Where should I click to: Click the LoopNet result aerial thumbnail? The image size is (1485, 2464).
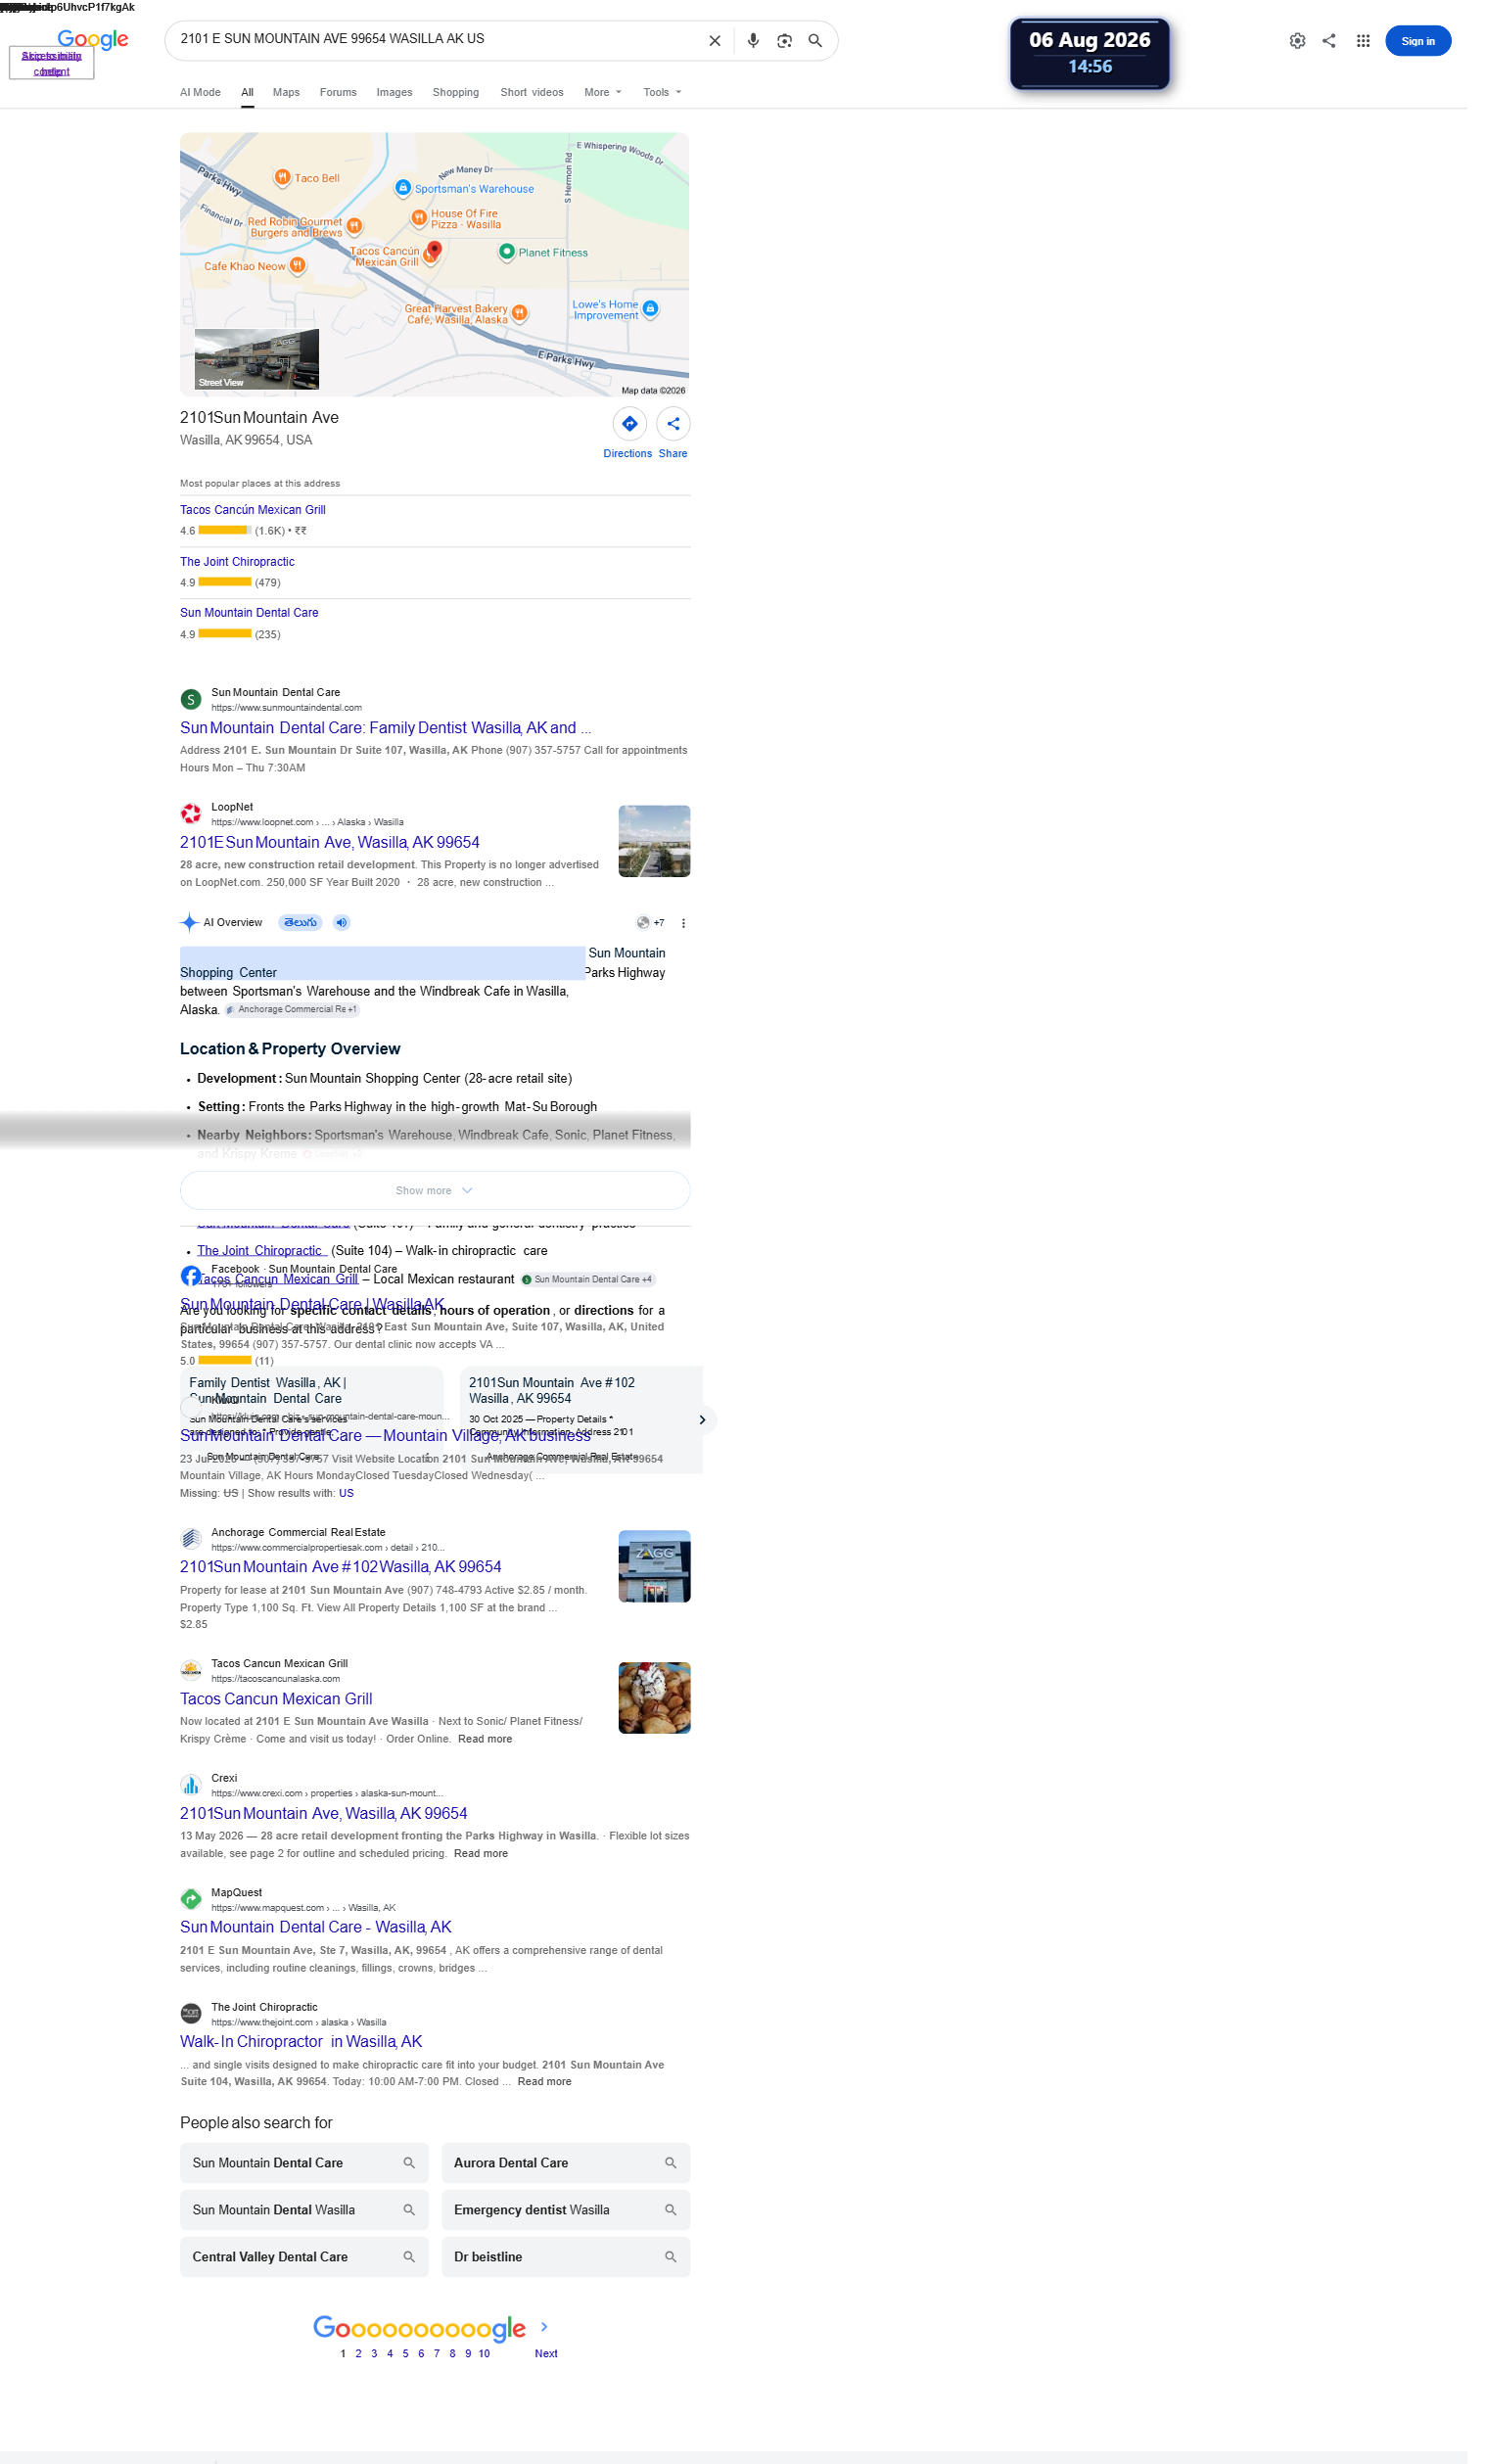[x=654, y=841]
